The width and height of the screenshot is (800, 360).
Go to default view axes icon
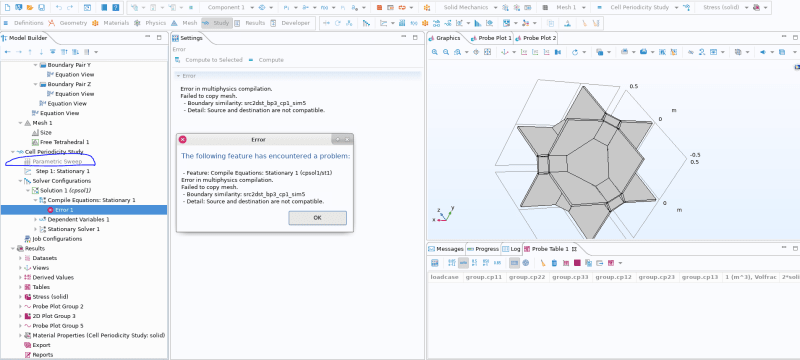pyautogui.click(x=505, y=52)
